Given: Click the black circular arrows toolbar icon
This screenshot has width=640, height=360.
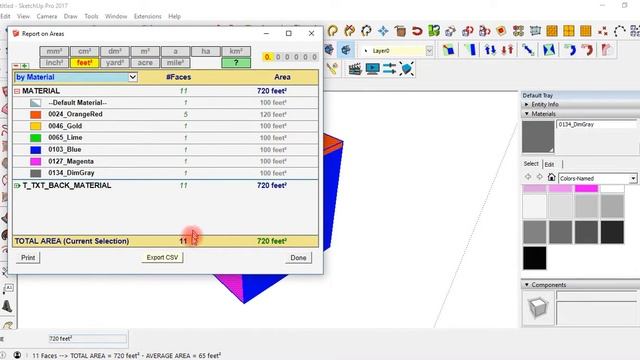Looking at the screenshot, I should (x=366, y=31).
